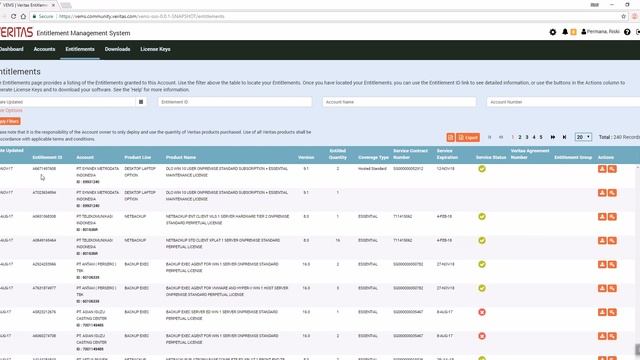
Task: Open the notifications bell
Action: (x=565, y=32)
